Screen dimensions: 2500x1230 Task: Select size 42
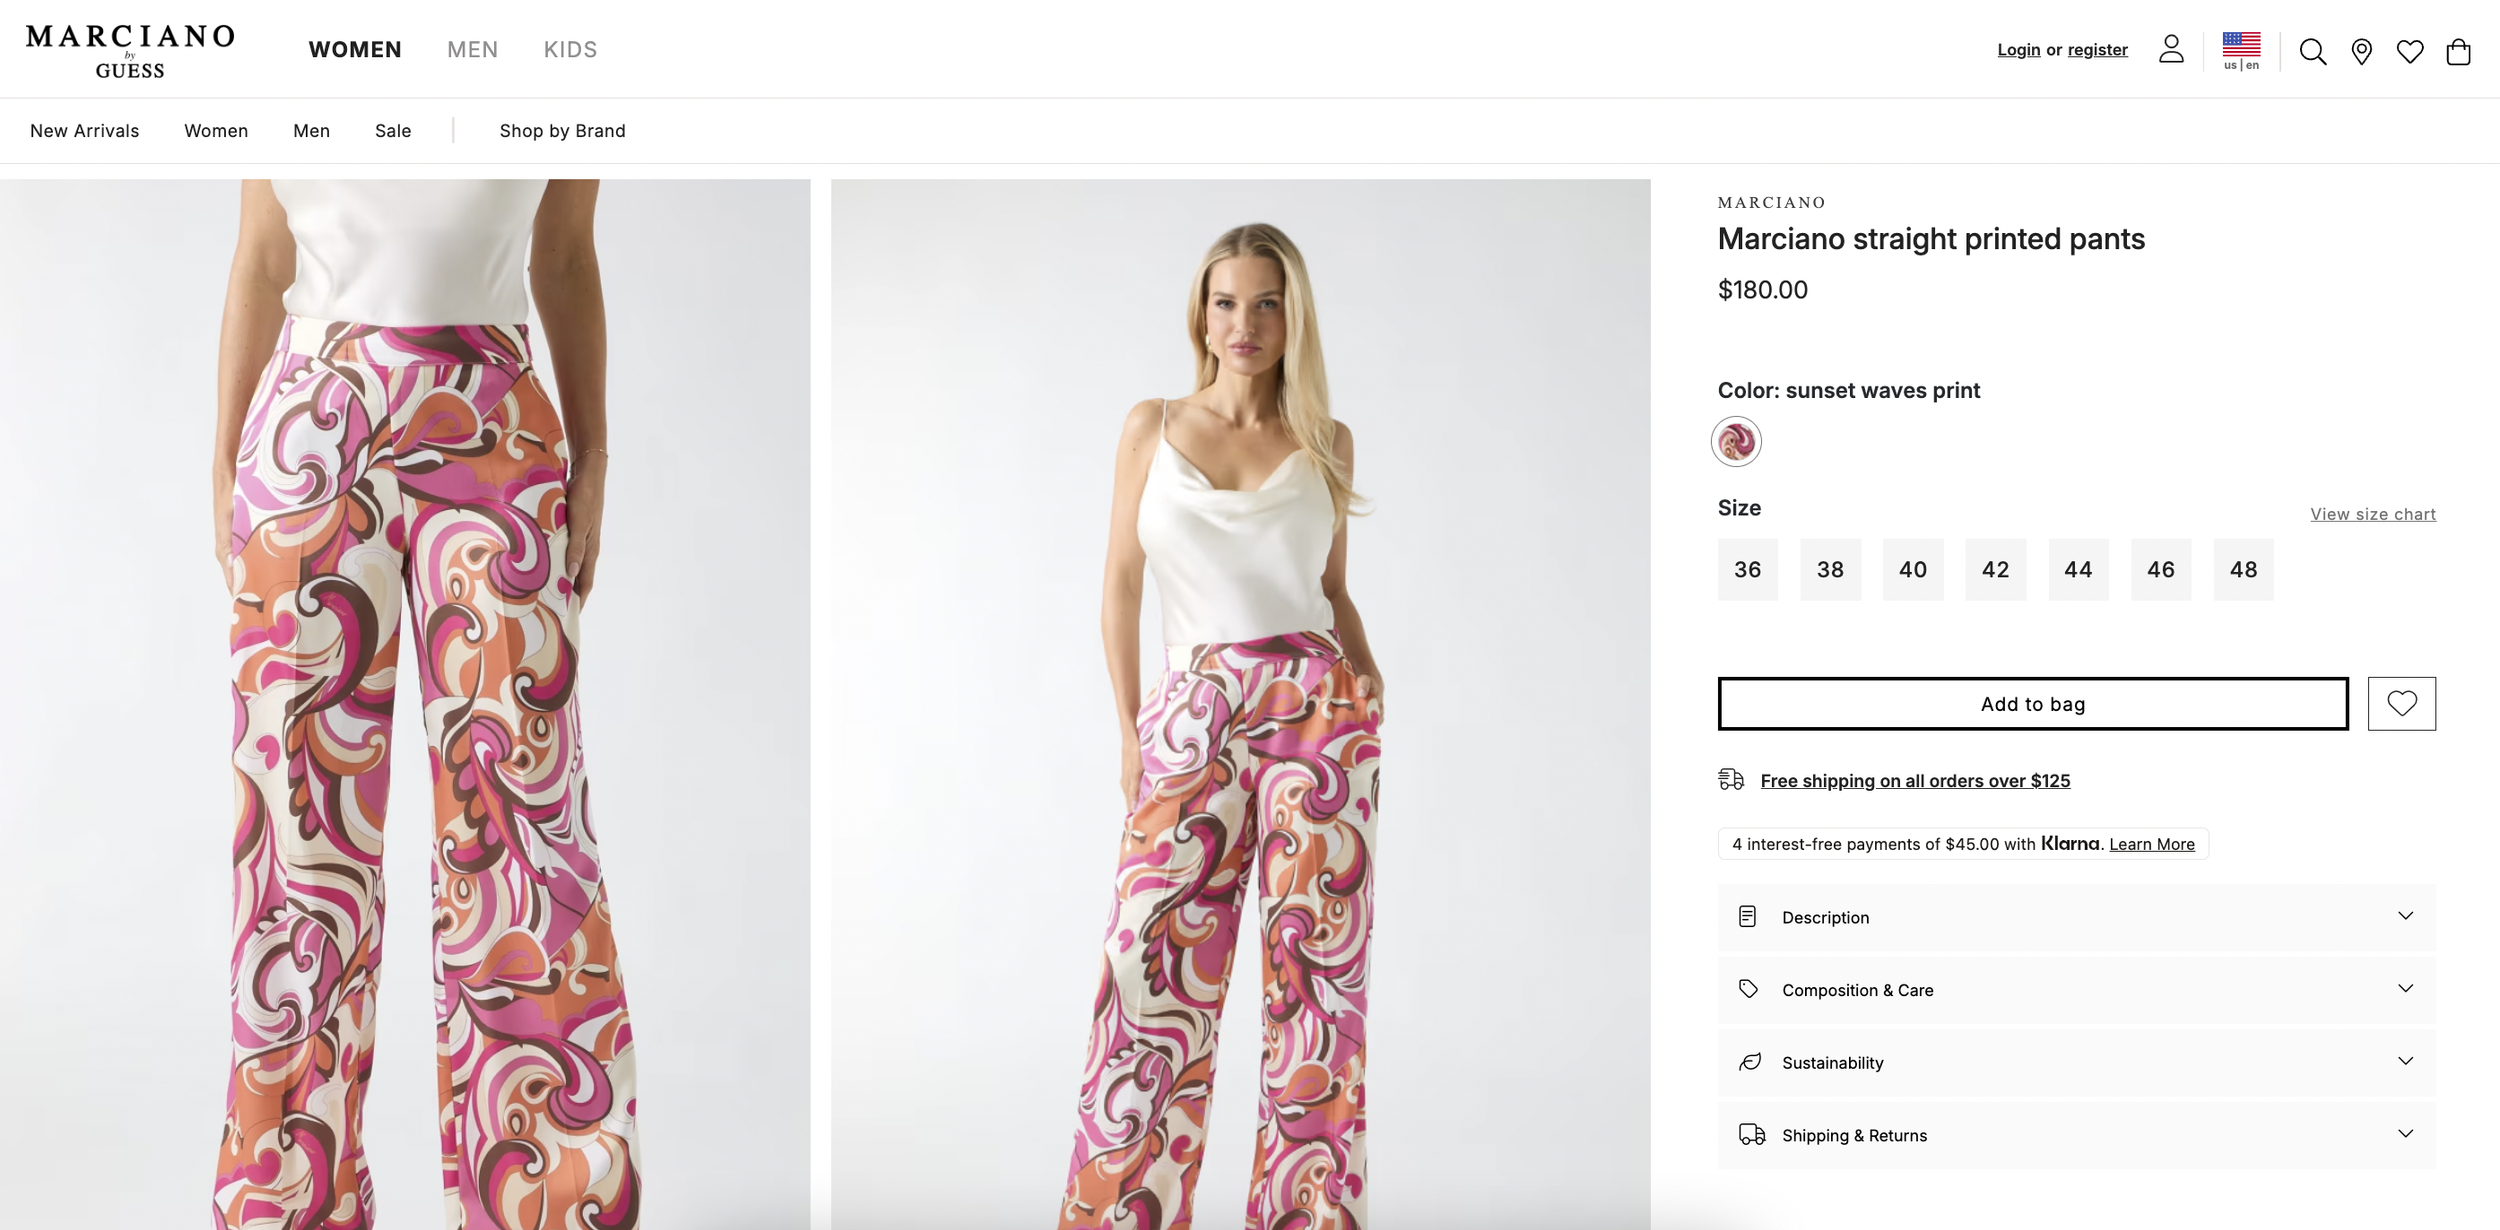pos(1995,570)
